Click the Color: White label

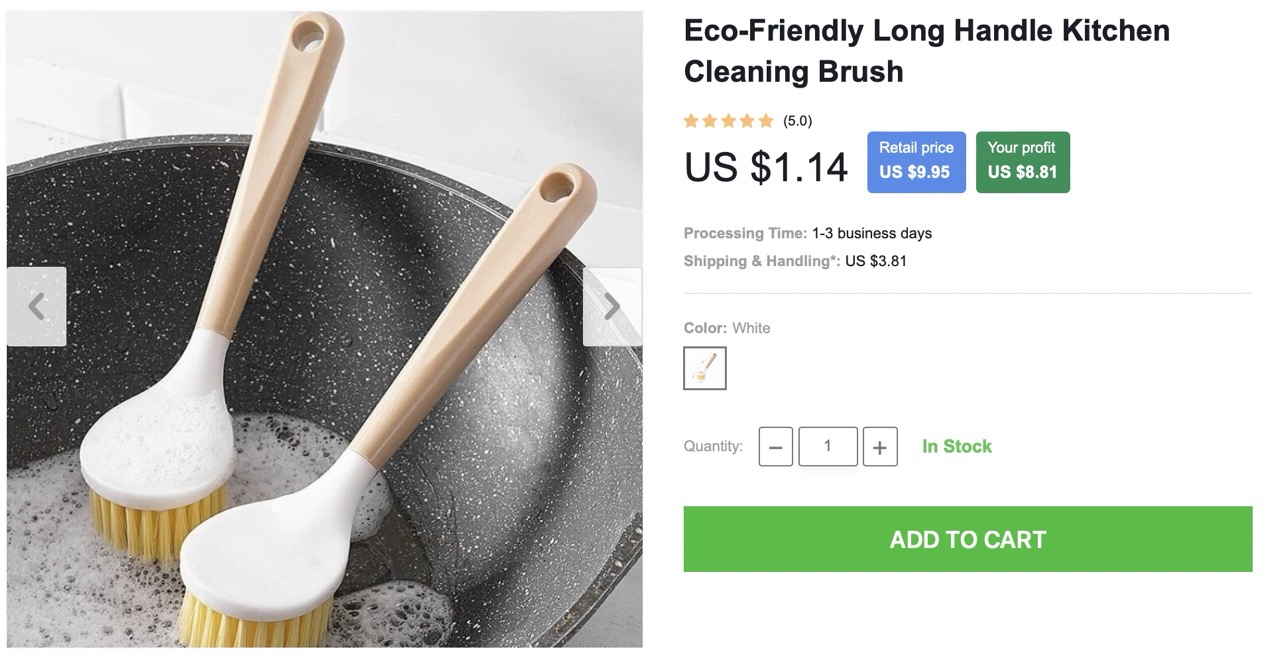727,328
